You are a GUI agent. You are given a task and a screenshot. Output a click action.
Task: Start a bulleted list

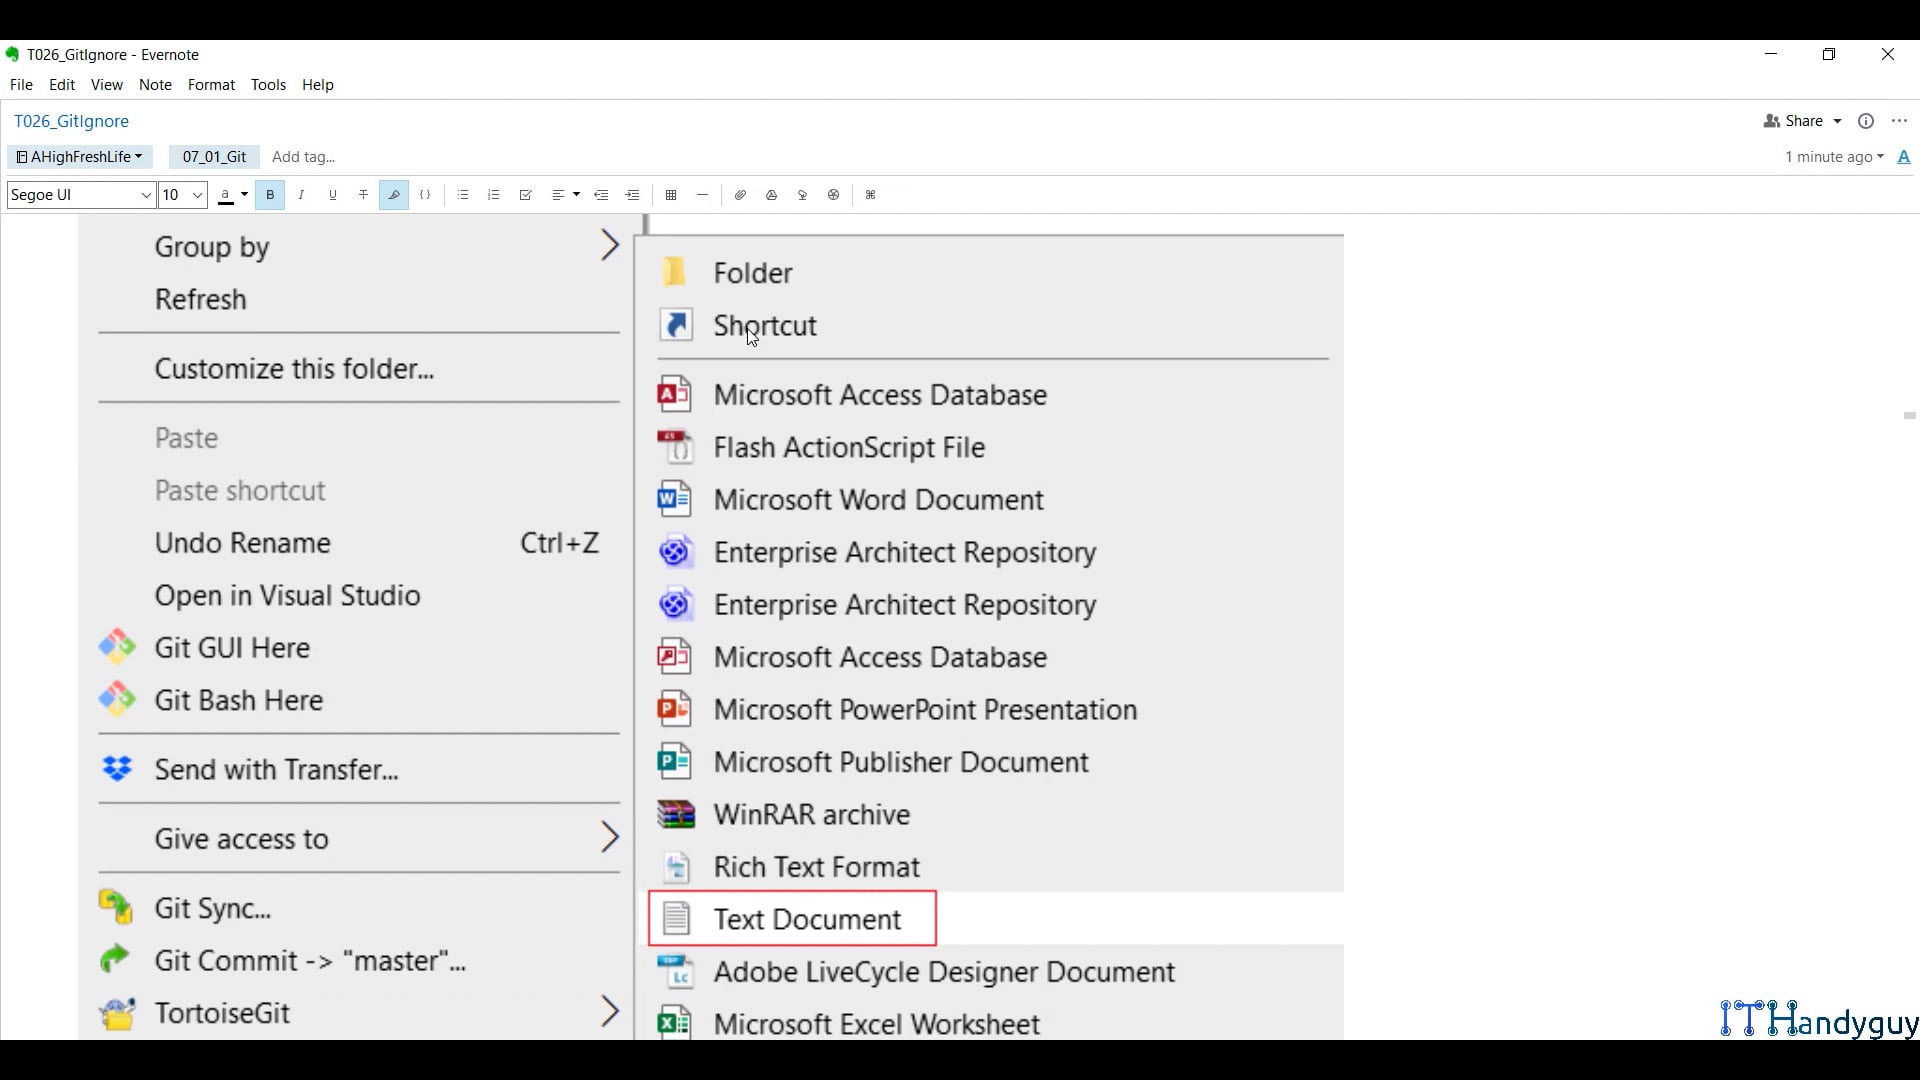click(463, 195)
